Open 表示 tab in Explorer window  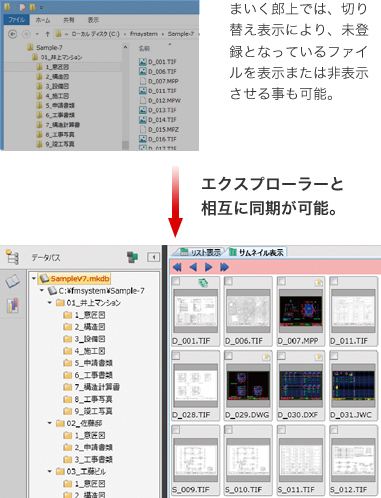[x=93, y=20]
